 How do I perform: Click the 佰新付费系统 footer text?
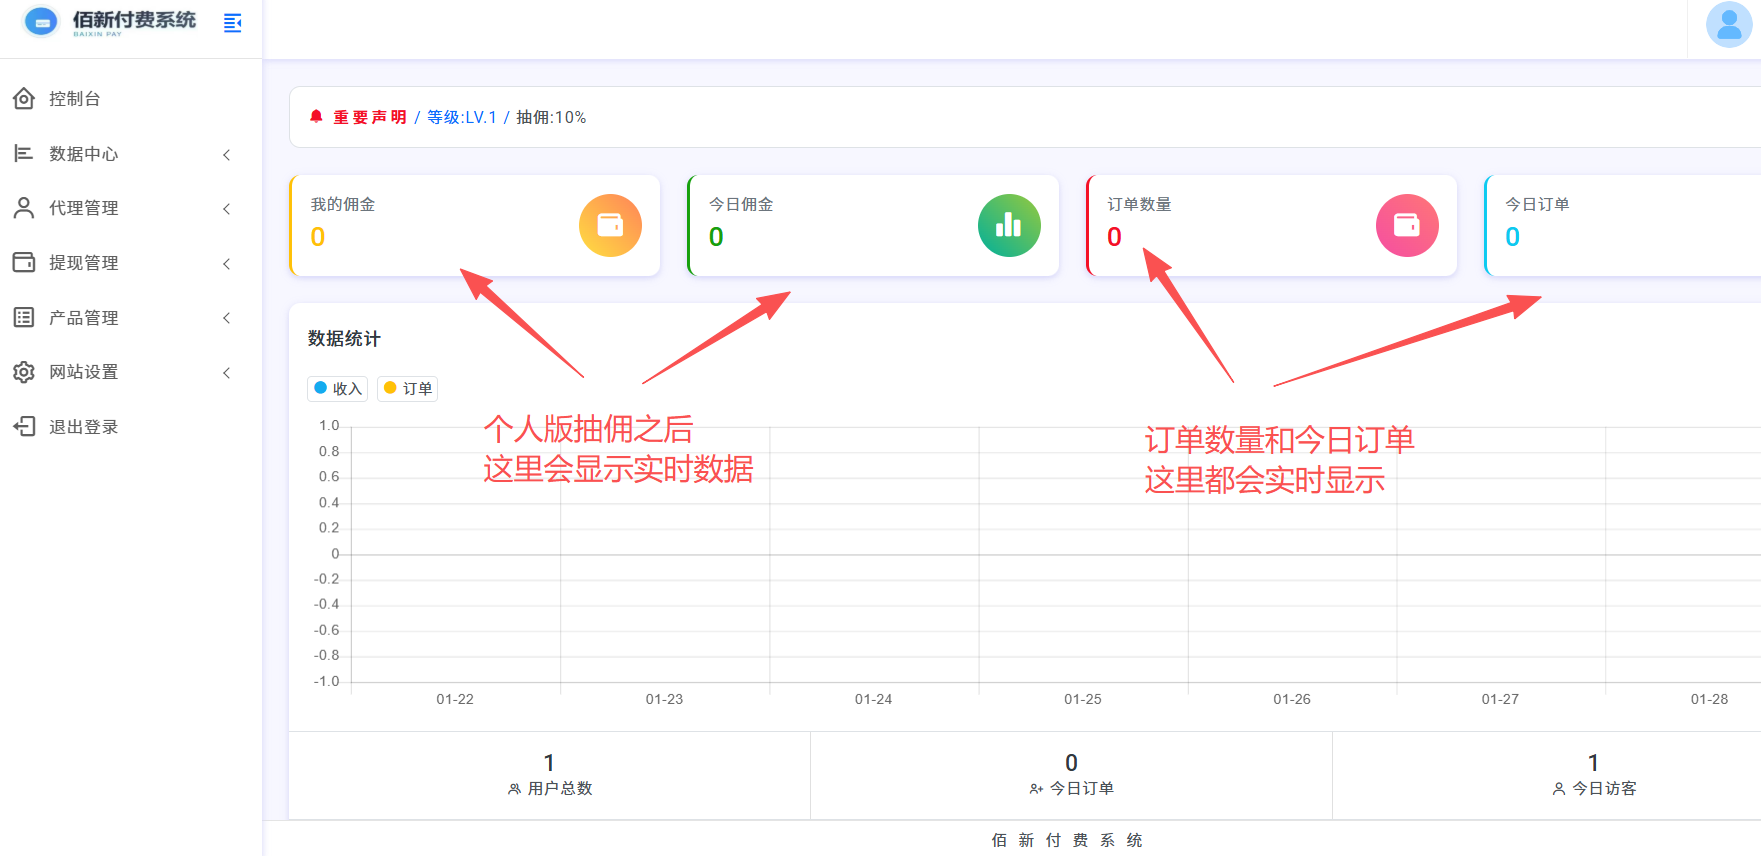[x=1067, y=840]
